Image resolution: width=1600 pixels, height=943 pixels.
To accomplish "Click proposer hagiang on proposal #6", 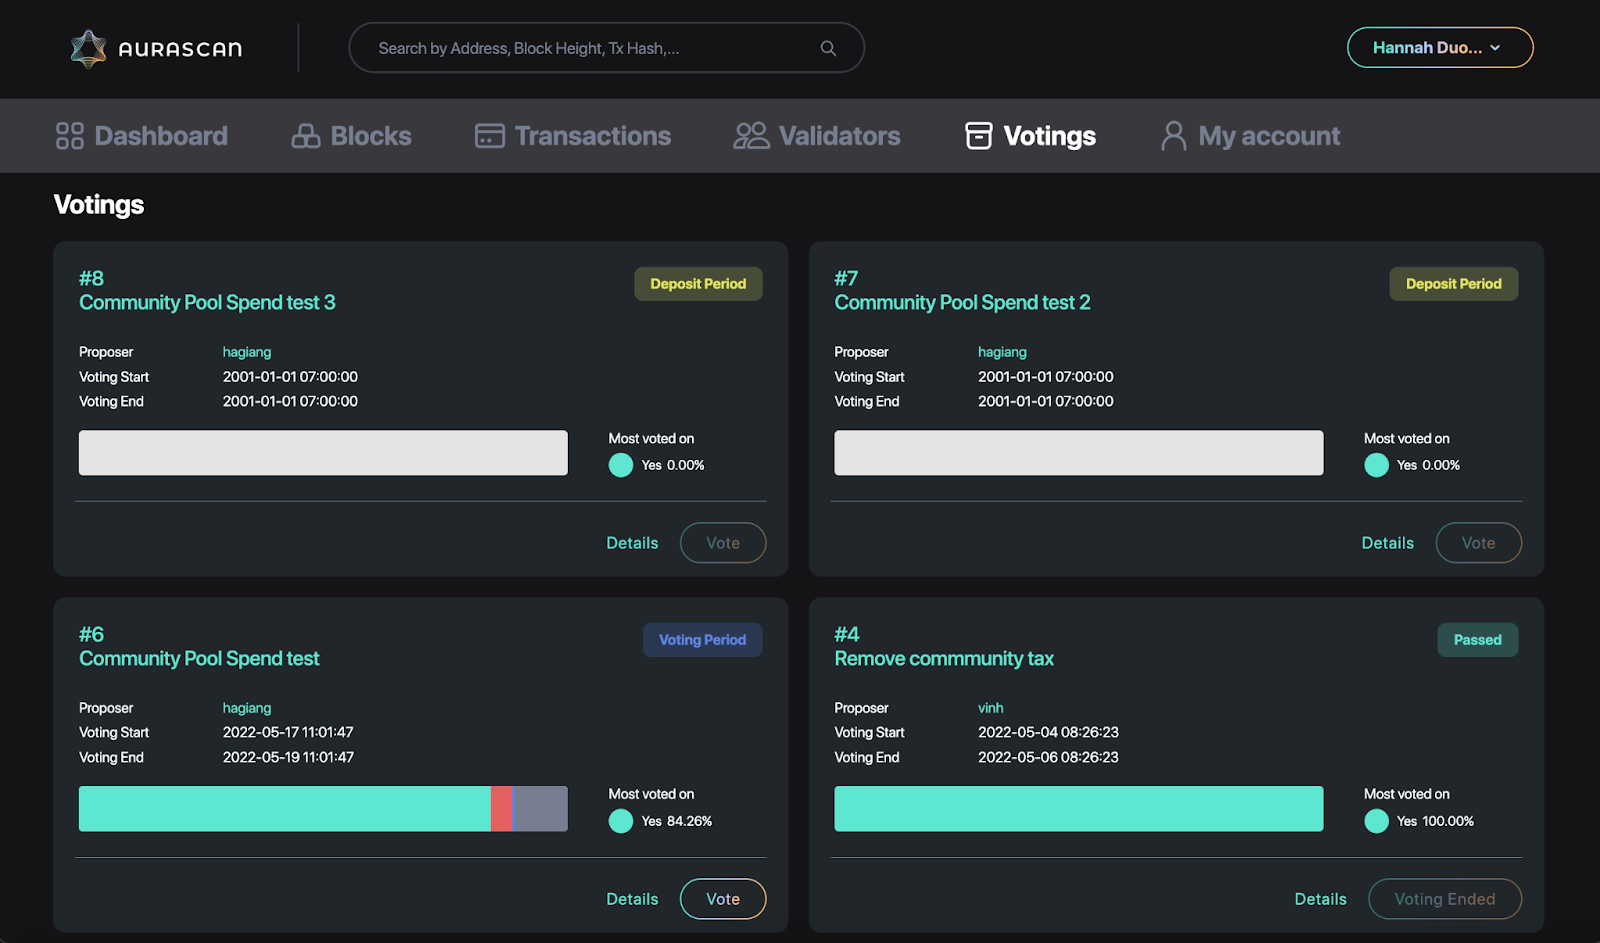I will [x=247, y=708].
